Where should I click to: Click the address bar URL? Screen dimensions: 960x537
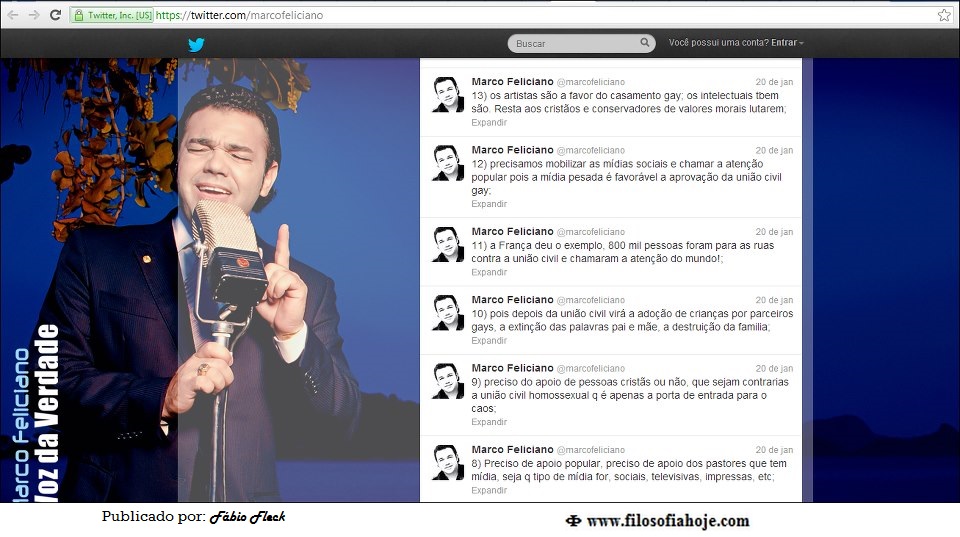(x=240, y=16)
